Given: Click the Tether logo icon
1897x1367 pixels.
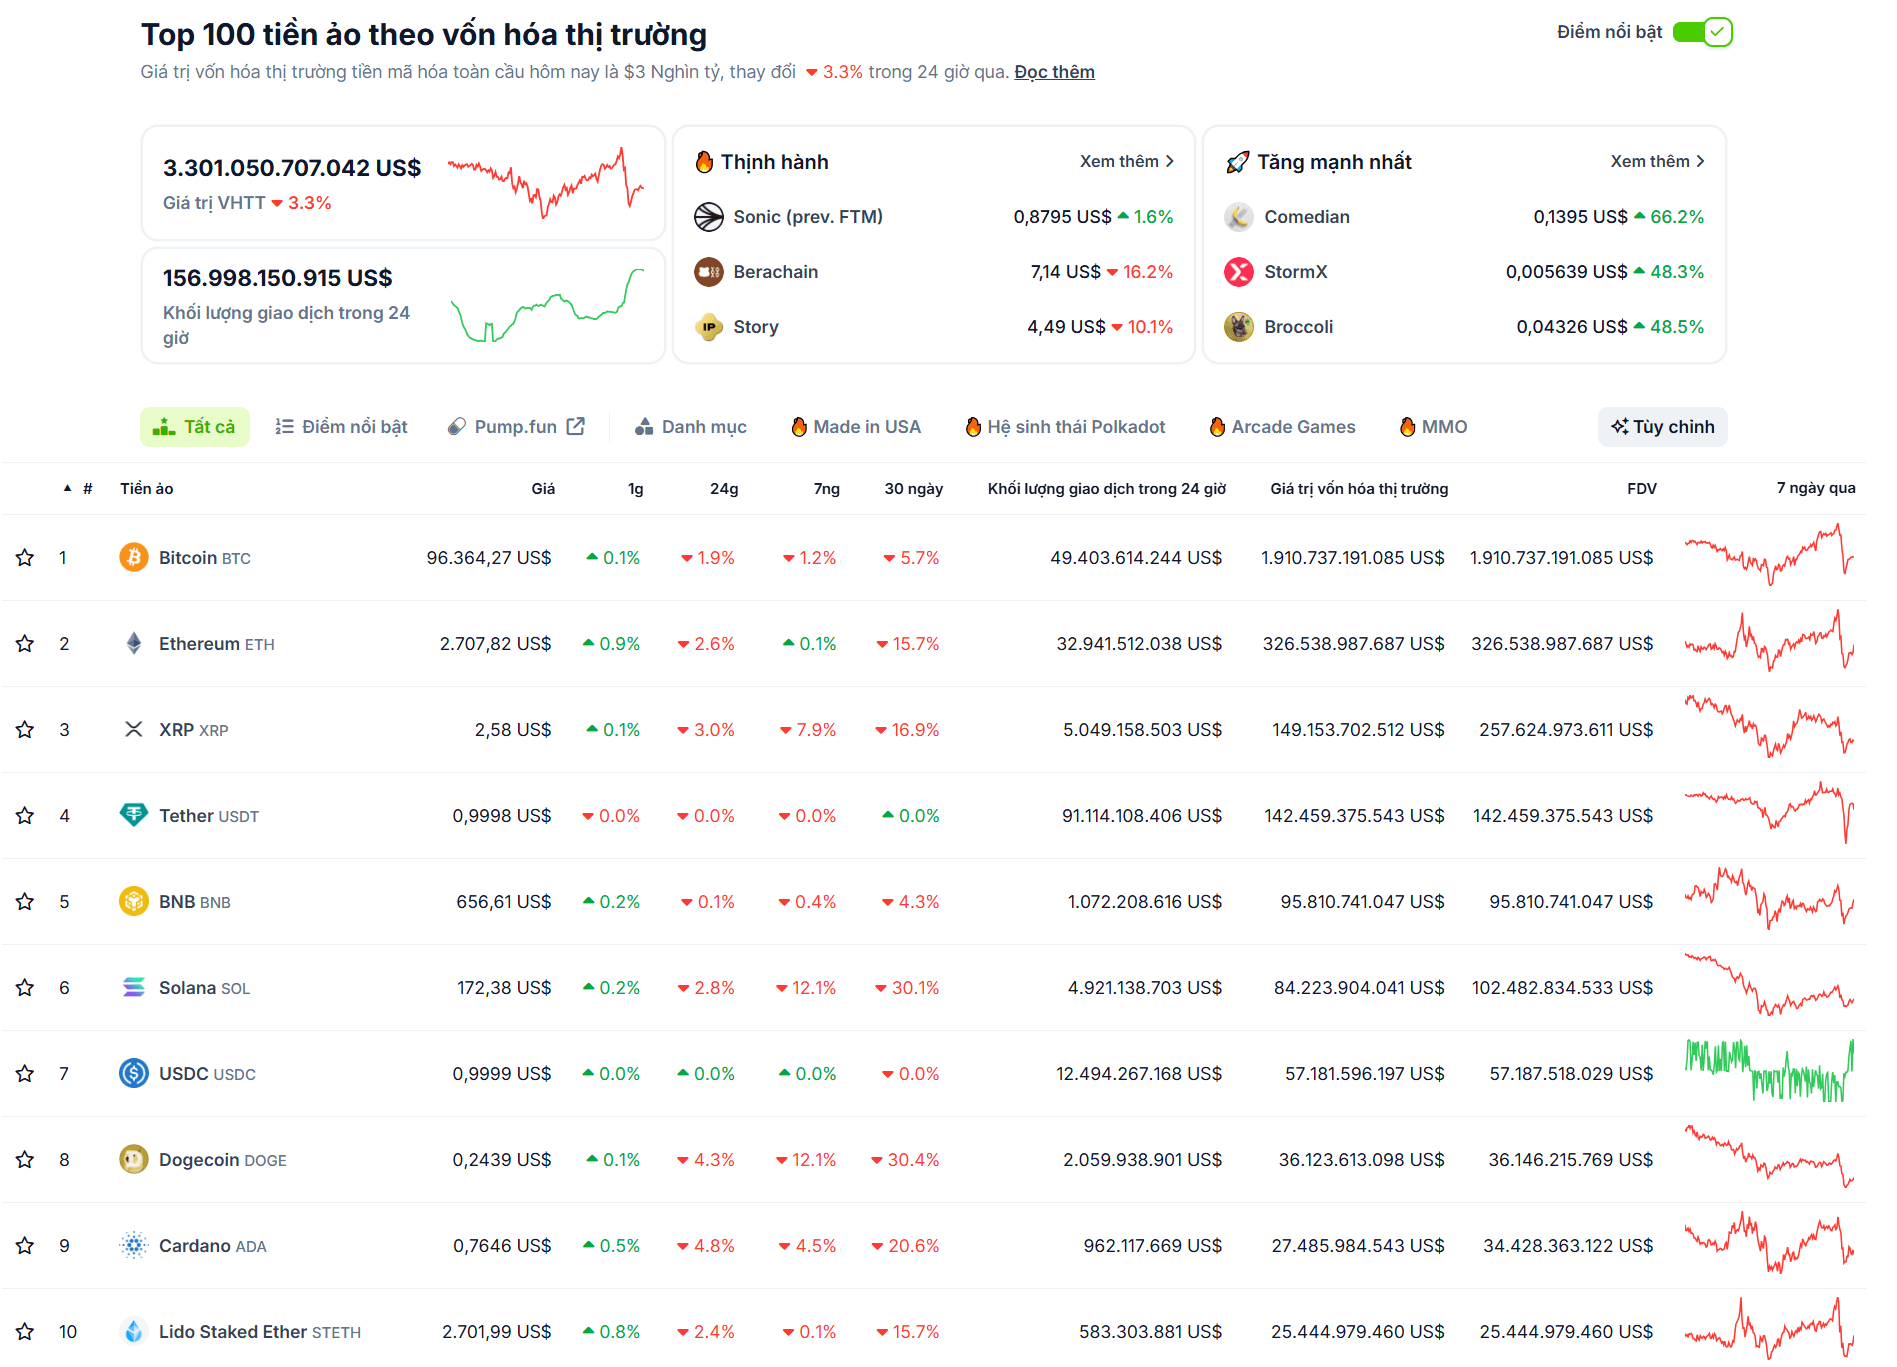Looking at the screenshot, I should tap(134, 815).
